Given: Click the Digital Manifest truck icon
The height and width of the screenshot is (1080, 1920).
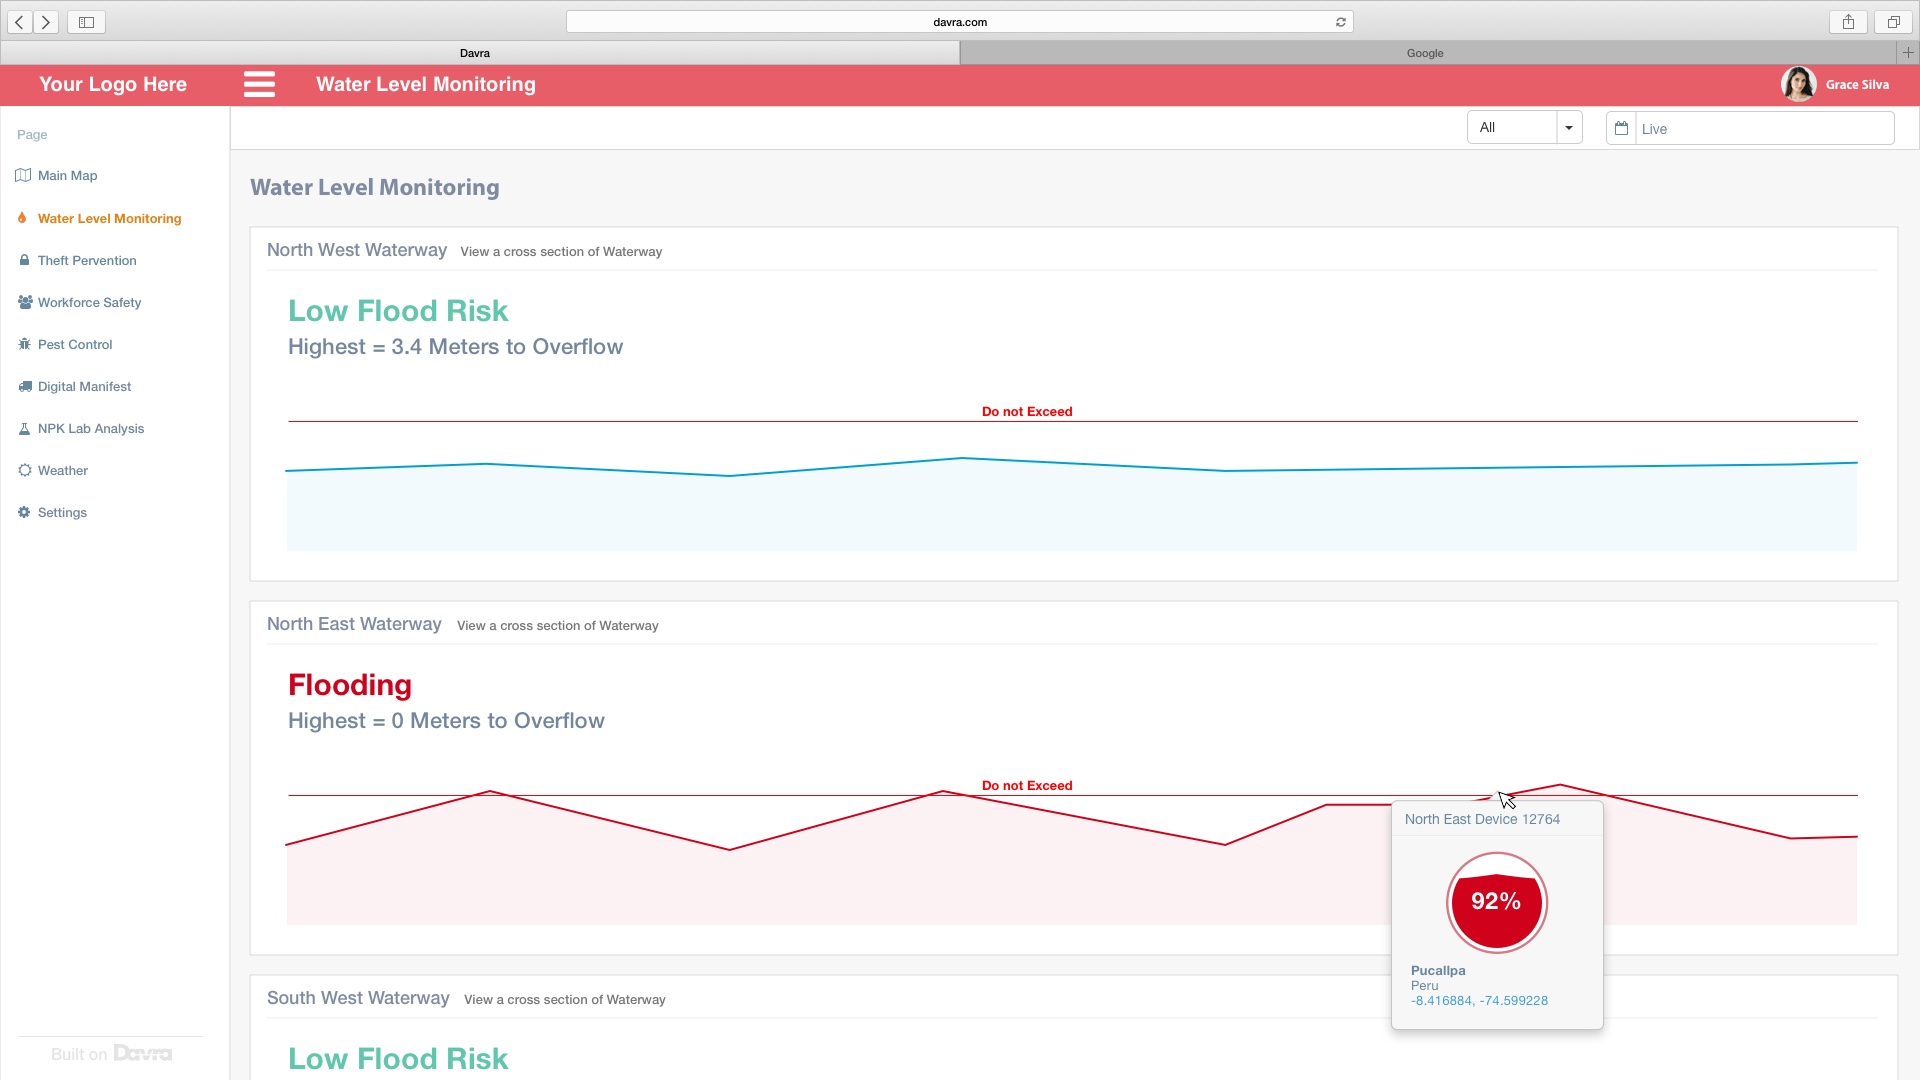Looking at the screenshot, I should click(x=25, y=386).
